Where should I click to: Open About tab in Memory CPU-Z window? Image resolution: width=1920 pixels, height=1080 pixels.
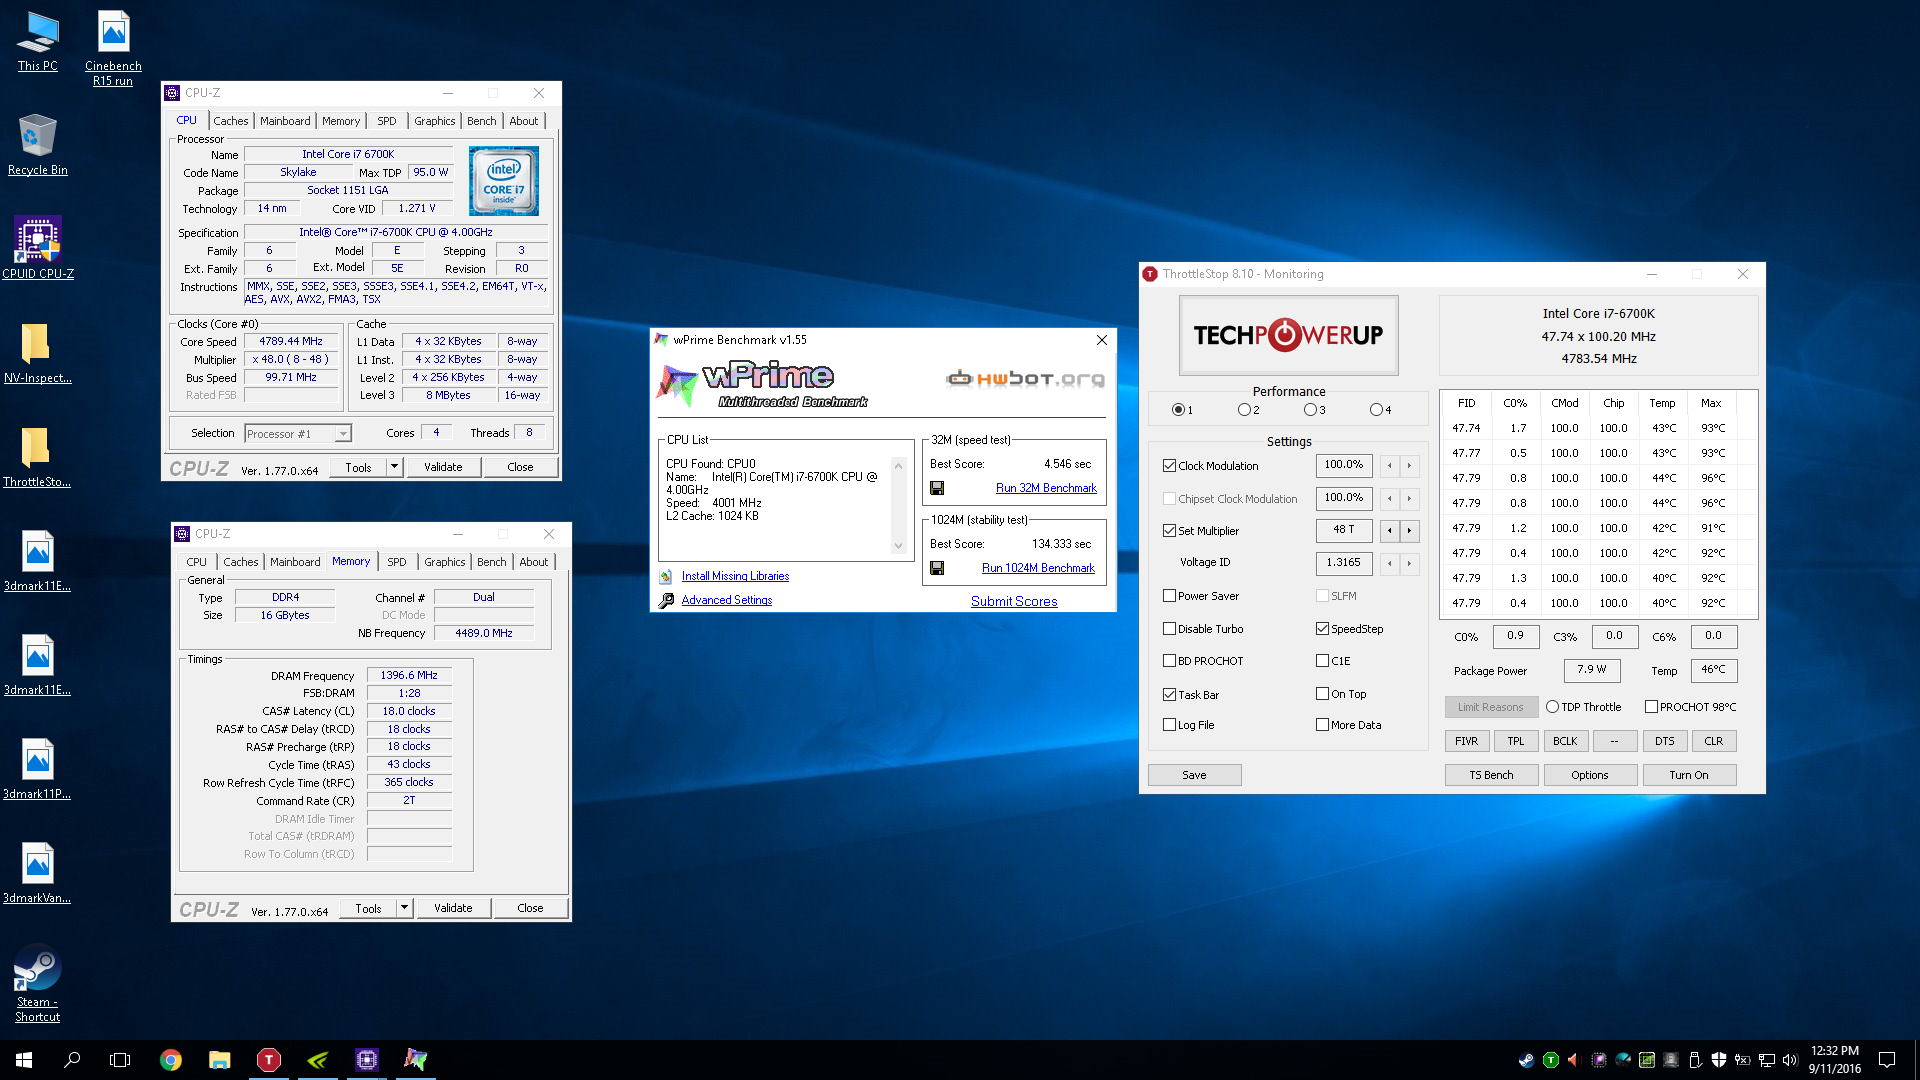pyautogui.click(x=533, y=562)
